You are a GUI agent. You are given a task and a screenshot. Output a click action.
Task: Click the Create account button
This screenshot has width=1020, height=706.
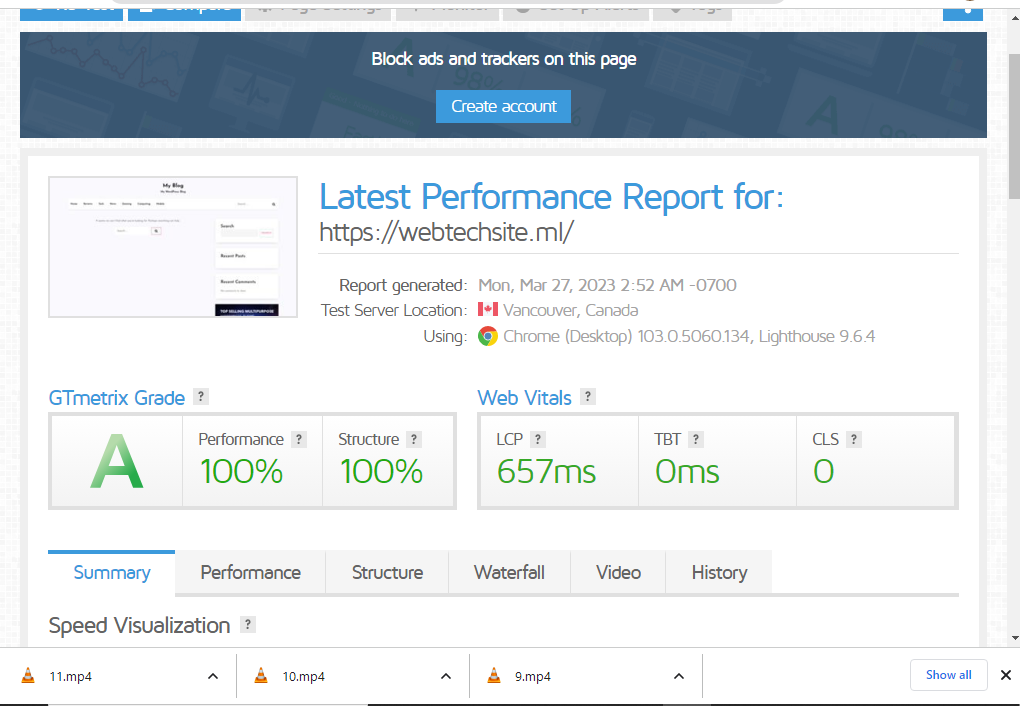[503, 106]
